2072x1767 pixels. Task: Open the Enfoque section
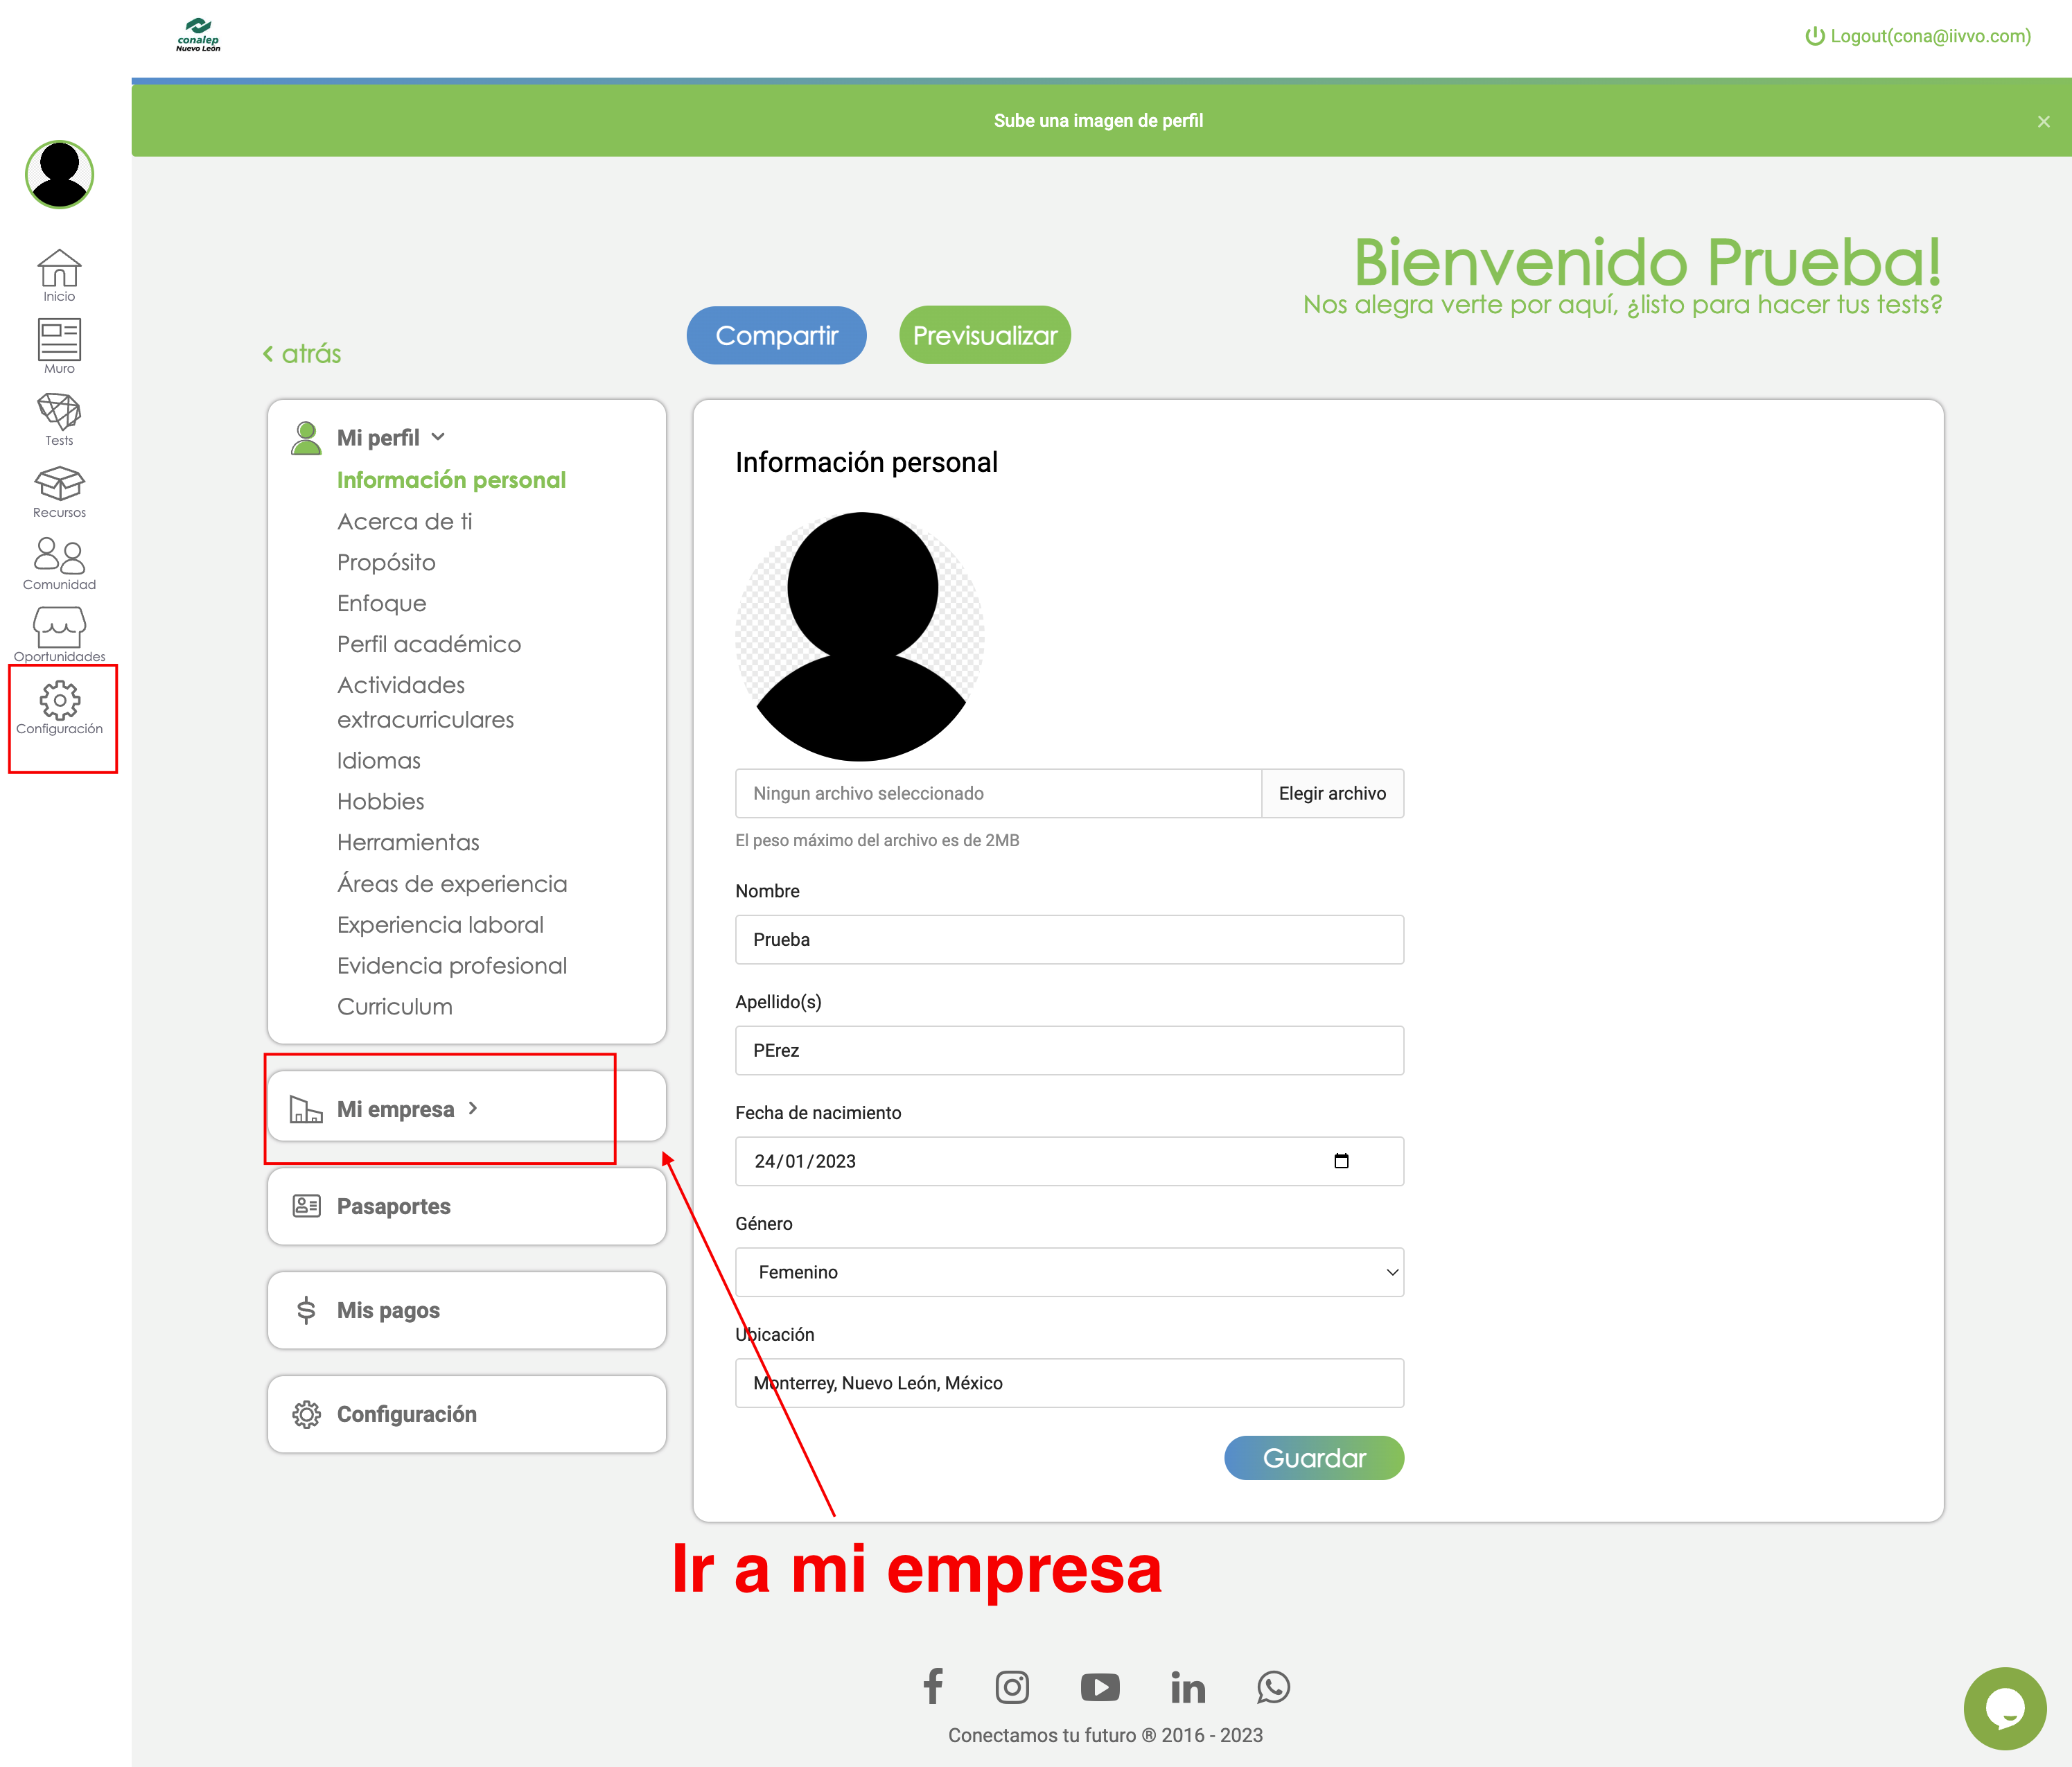pos(381,603)
